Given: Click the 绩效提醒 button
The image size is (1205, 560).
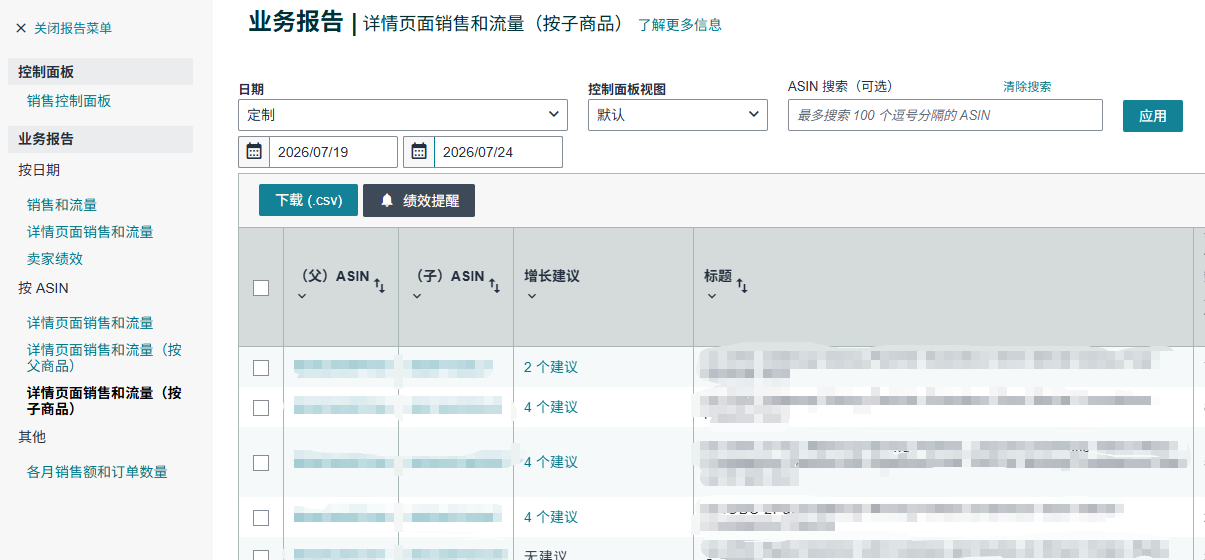Looking at the screenshot, I should (419, 200).
